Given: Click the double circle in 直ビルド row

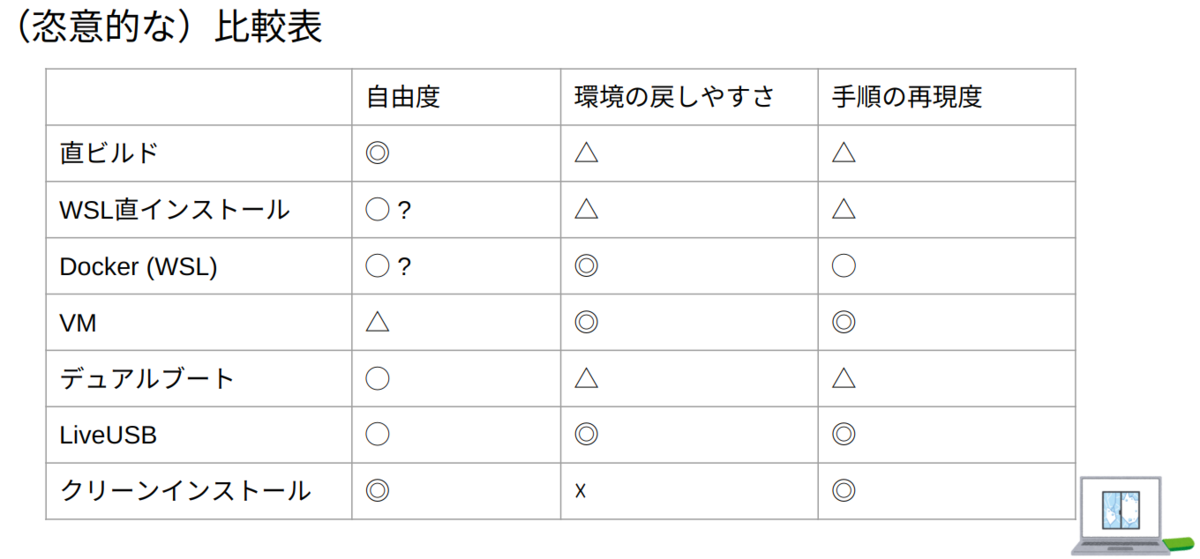Looking at the screenshot, I should (x=377, y=153).
